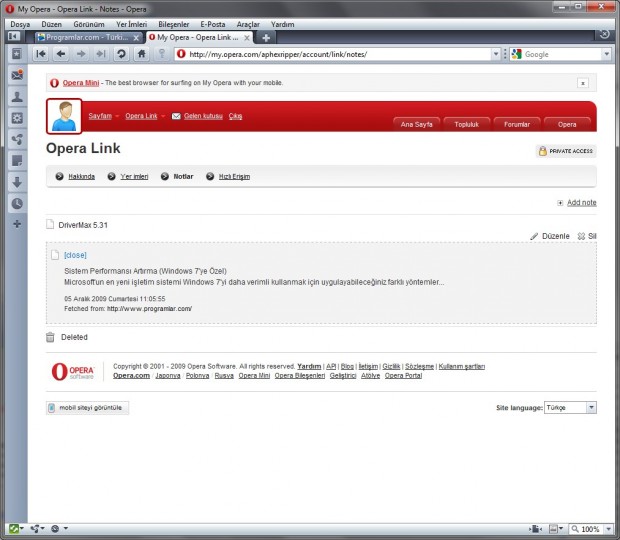Image resolution: width=620 pixels, height=540 pixels.
Task: Open the fit-to-width status bar icon
Action: click(535, 529)
